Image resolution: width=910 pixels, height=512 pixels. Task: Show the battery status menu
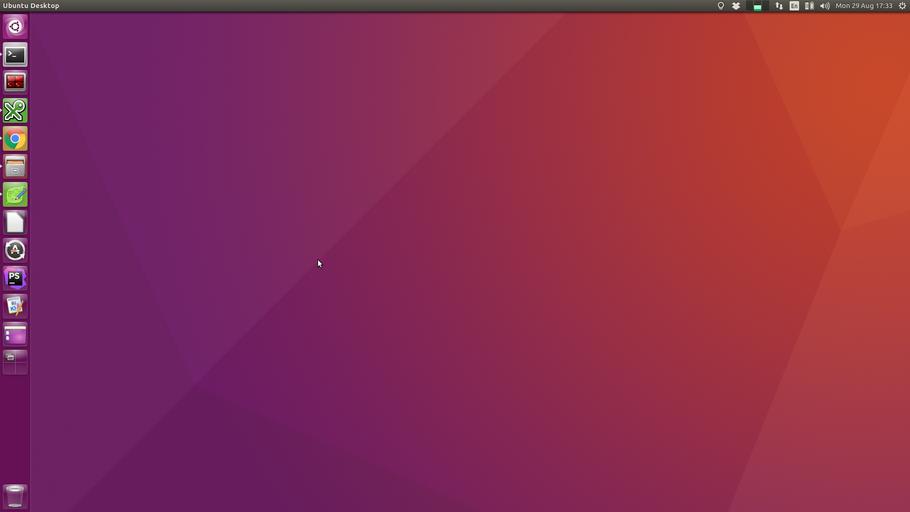coord(809,6)
